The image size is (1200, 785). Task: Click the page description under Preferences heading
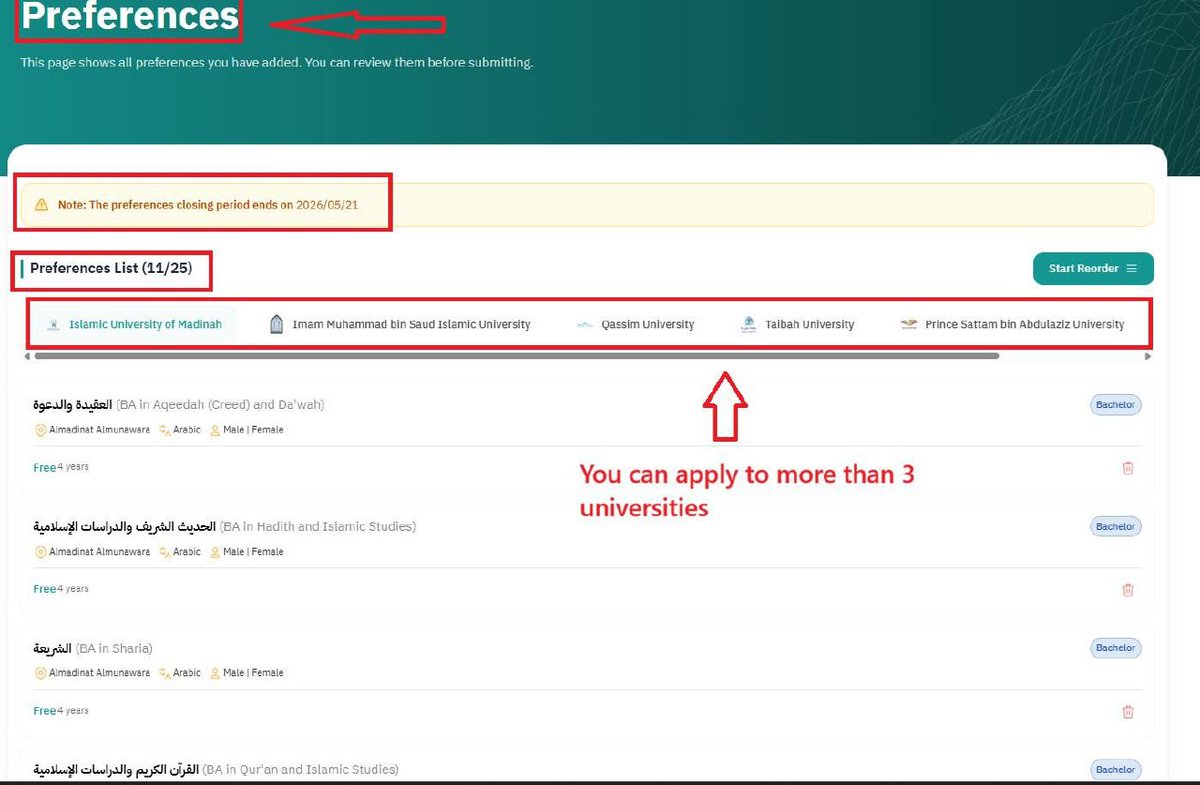pos(277,62)
